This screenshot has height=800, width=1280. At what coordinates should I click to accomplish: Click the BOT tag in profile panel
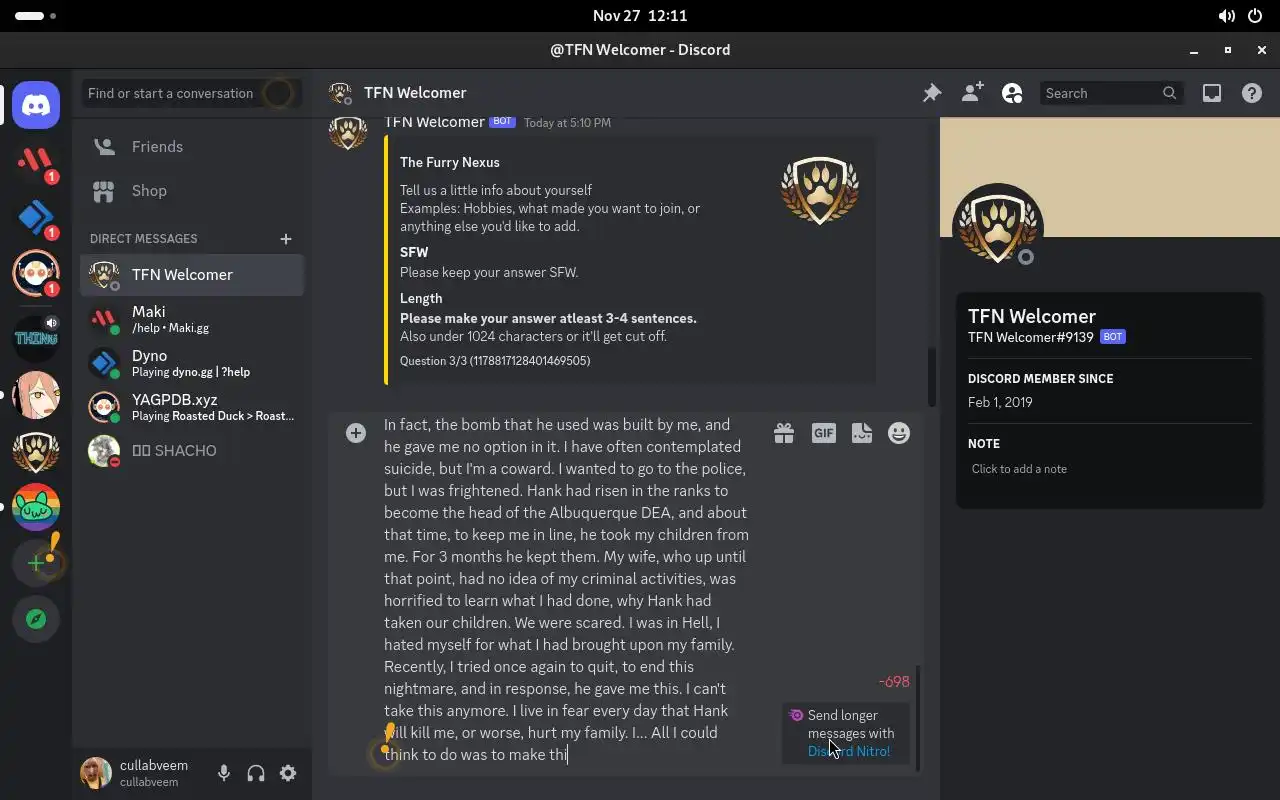(x=1113, y=337)
